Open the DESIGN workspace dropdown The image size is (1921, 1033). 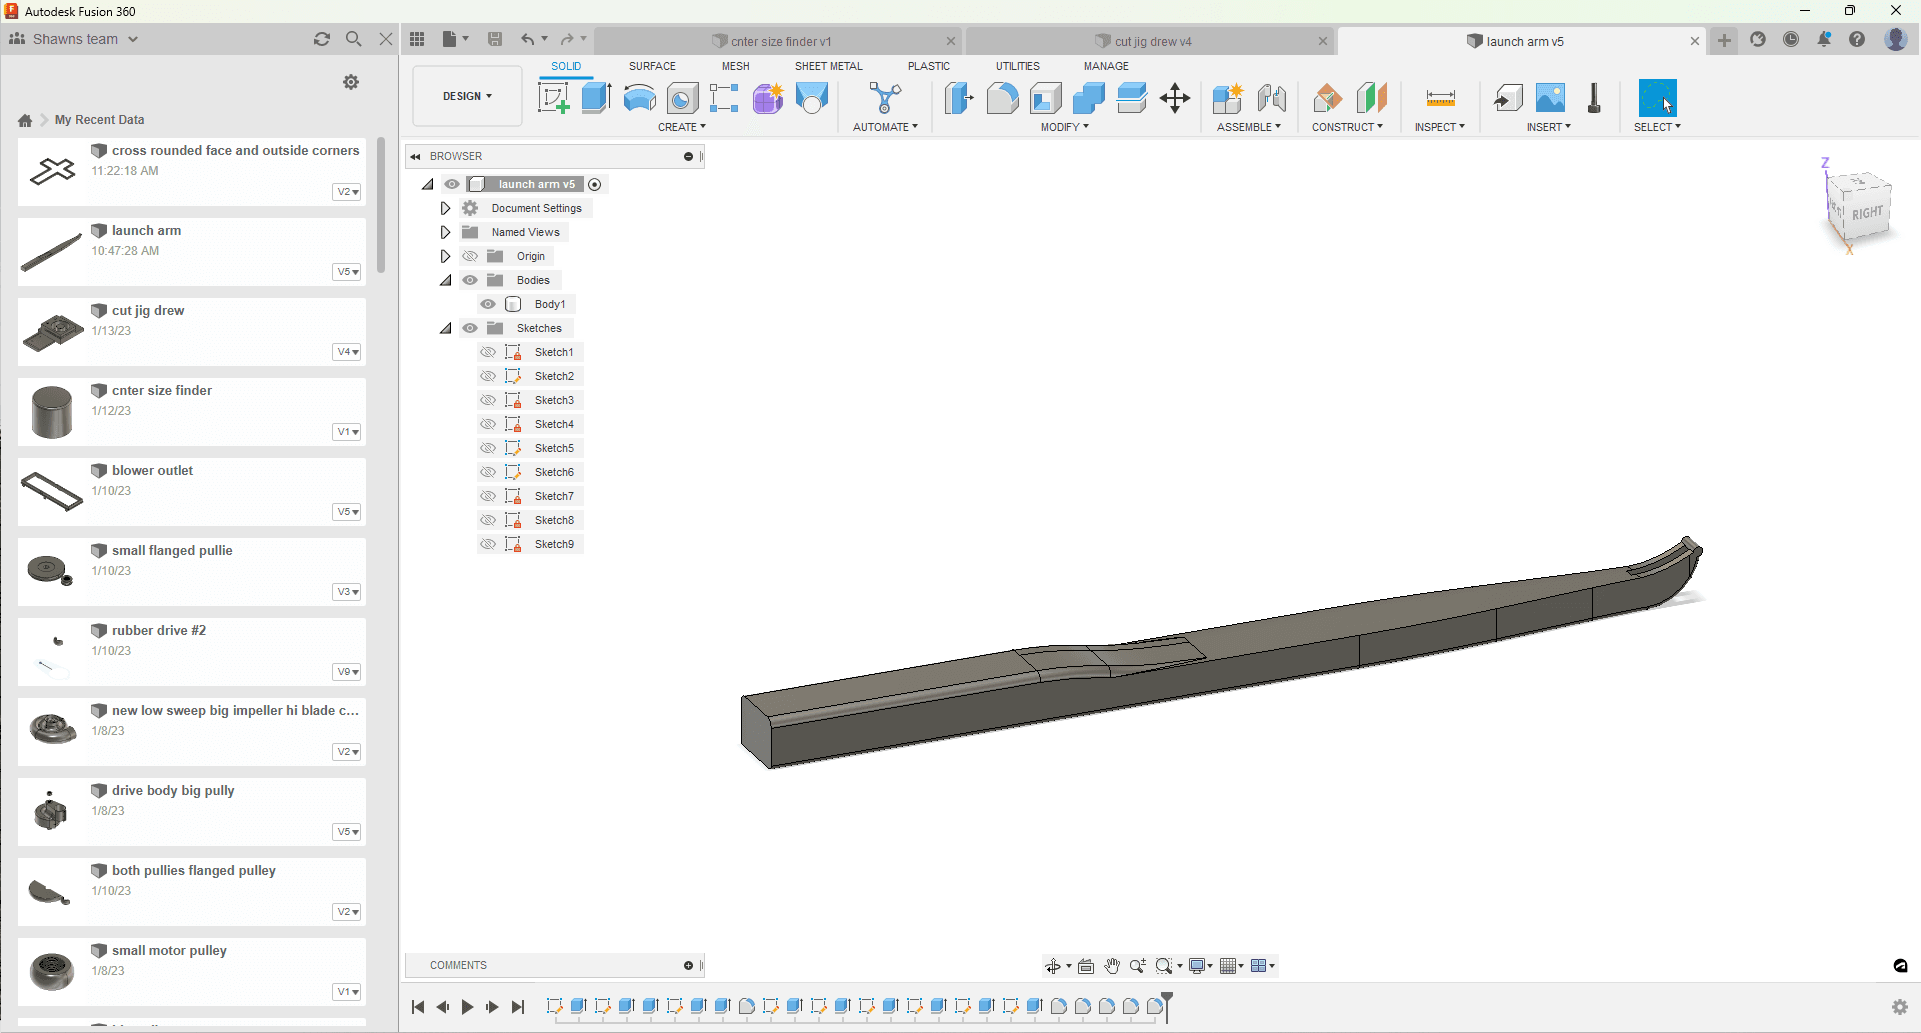click(x=467, y=96)
